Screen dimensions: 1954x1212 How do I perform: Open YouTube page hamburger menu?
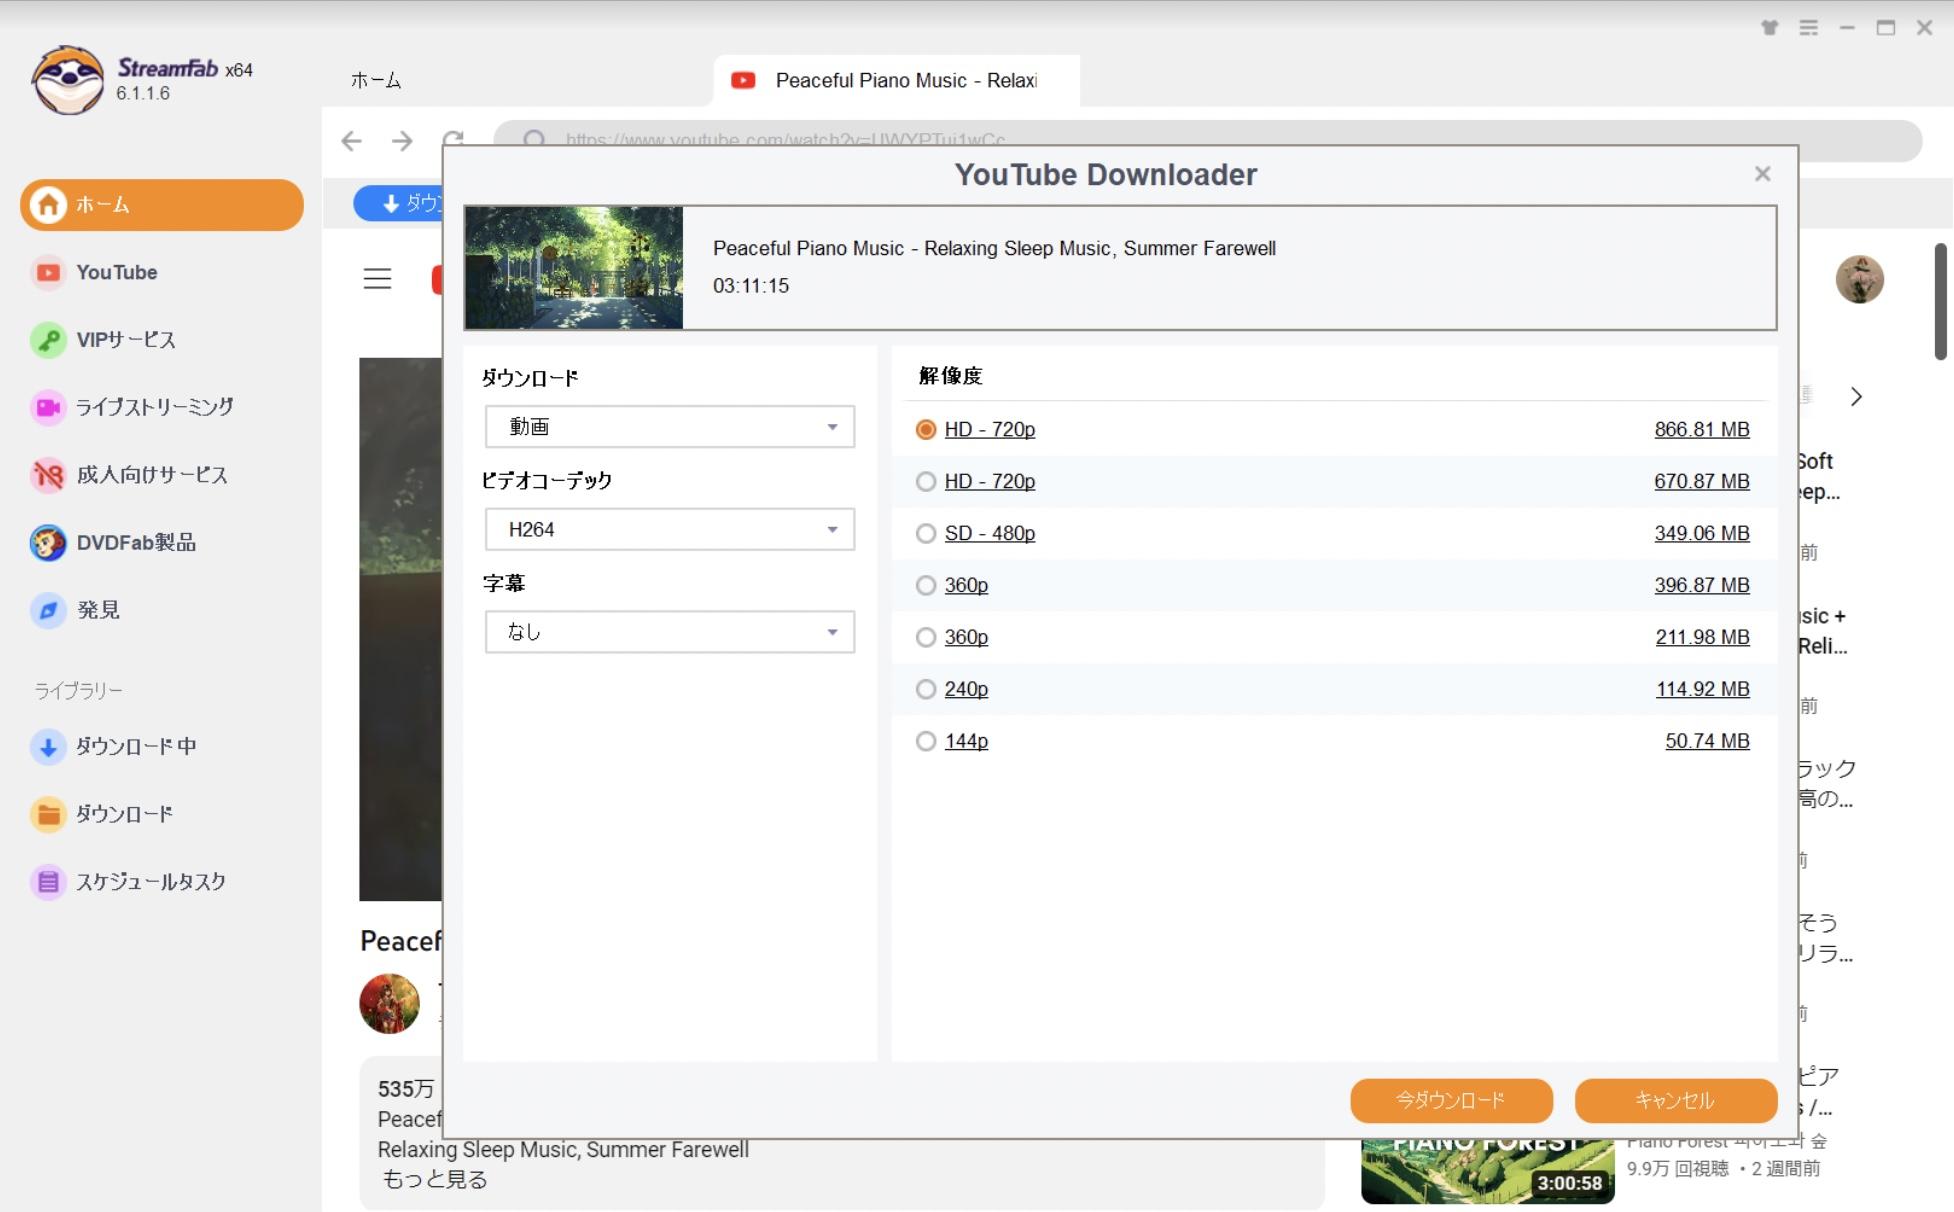tap(377, 279)
